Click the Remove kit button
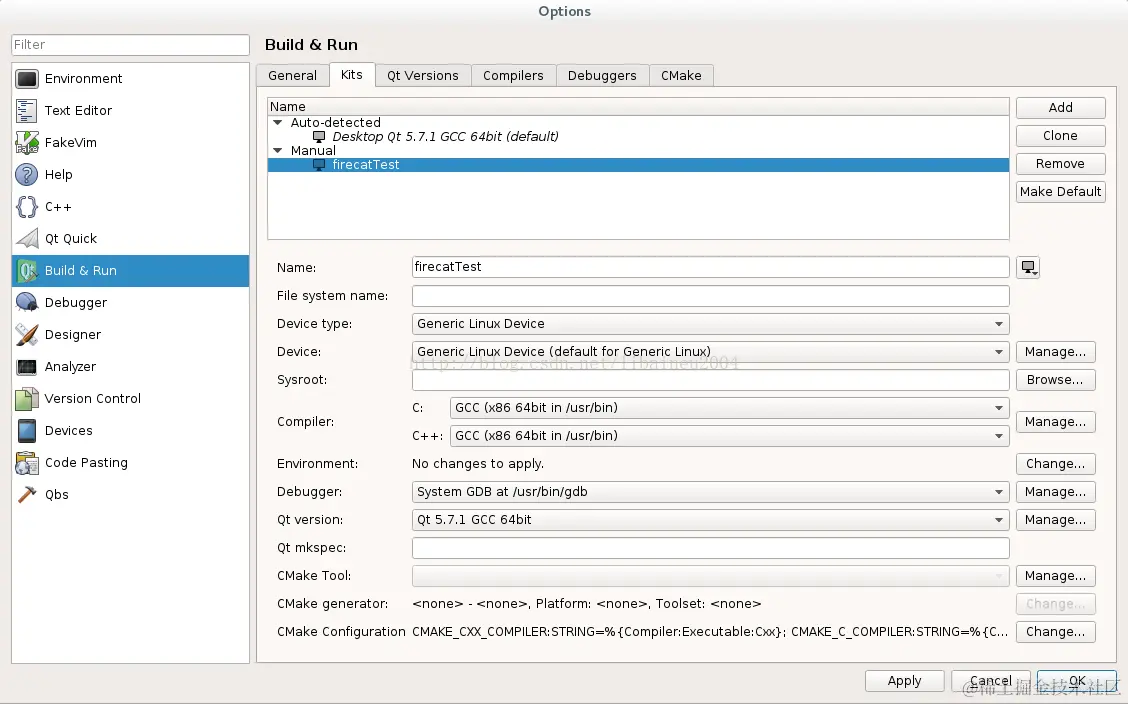1128x704 pixels. [x=1060, y=164]
